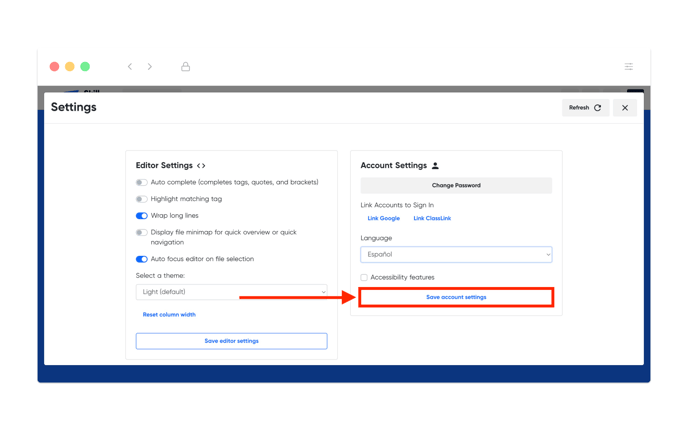Click Save account settings button

click(x=456, y=297)
